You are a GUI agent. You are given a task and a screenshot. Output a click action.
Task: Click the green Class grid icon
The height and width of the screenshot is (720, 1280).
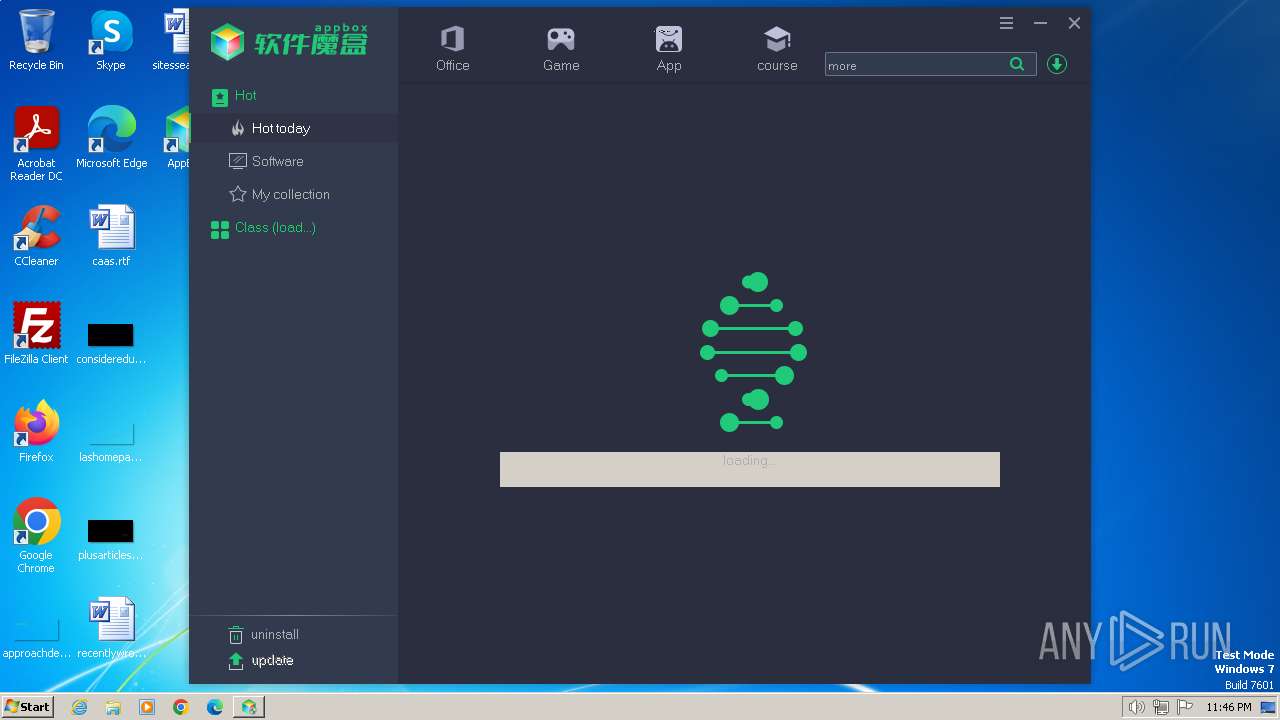click(220, 230)
